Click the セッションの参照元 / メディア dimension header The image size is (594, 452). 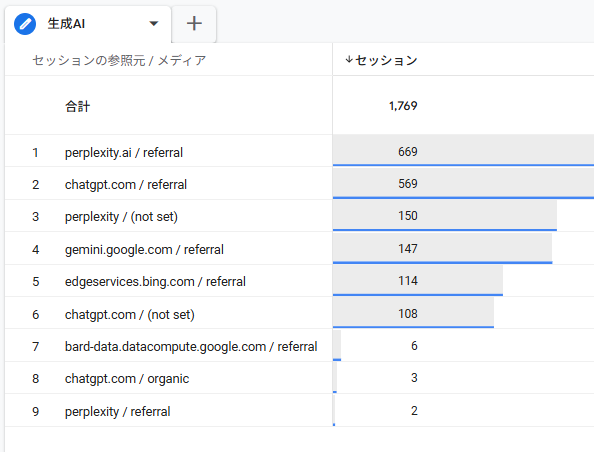(119, 60)
